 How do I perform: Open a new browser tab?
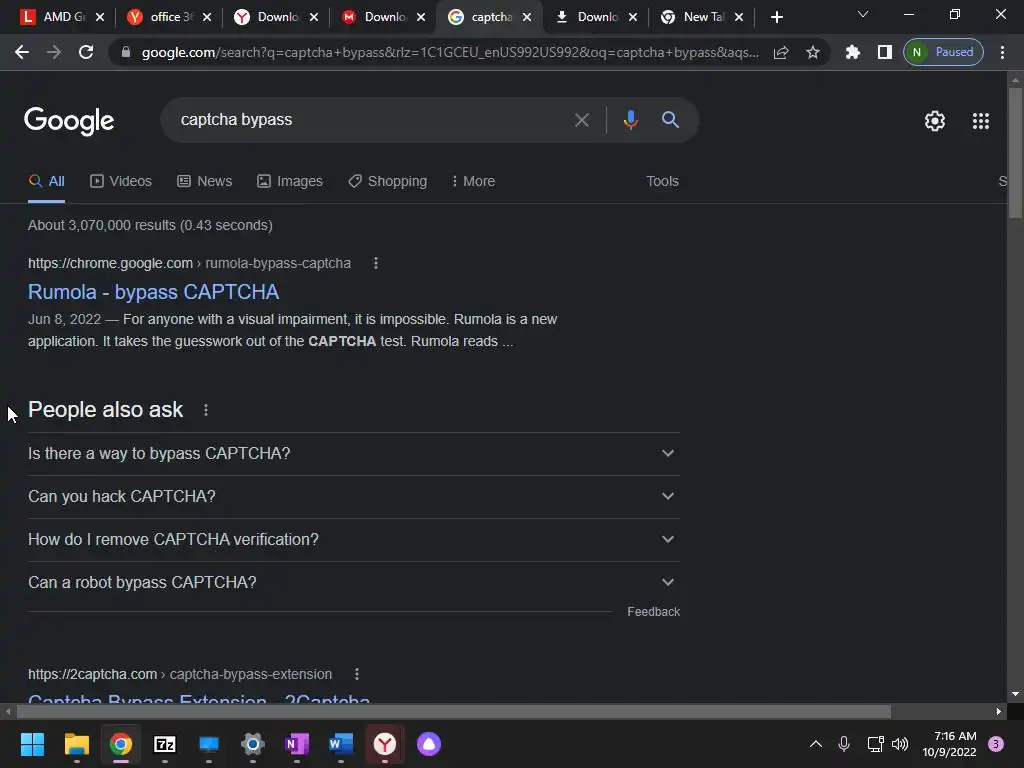pos(776,17)
